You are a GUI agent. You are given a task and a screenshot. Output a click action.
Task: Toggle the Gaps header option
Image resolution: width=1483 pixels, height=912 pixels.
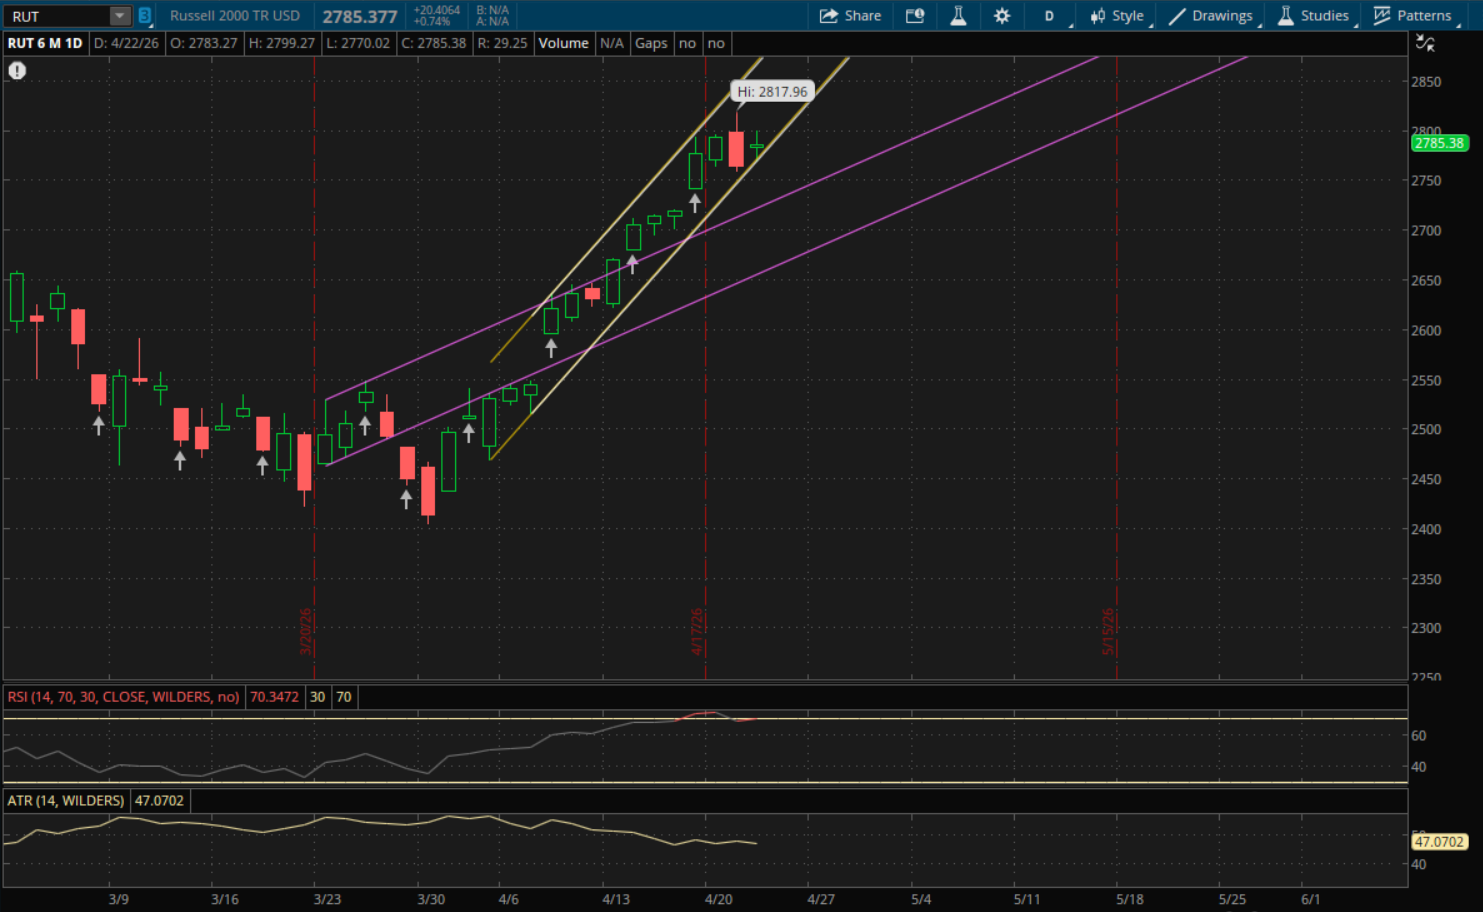coord(651,43)
